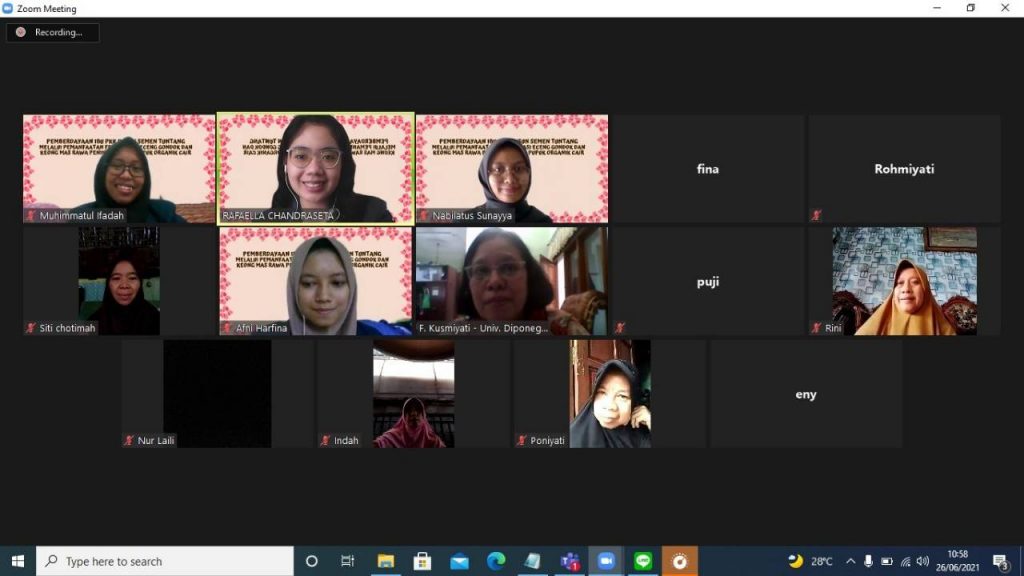The height and width of the screenshot is (576, 1024).
Task: Click the muted mic icon beside Rohmiyati
Action: point(817,215)
